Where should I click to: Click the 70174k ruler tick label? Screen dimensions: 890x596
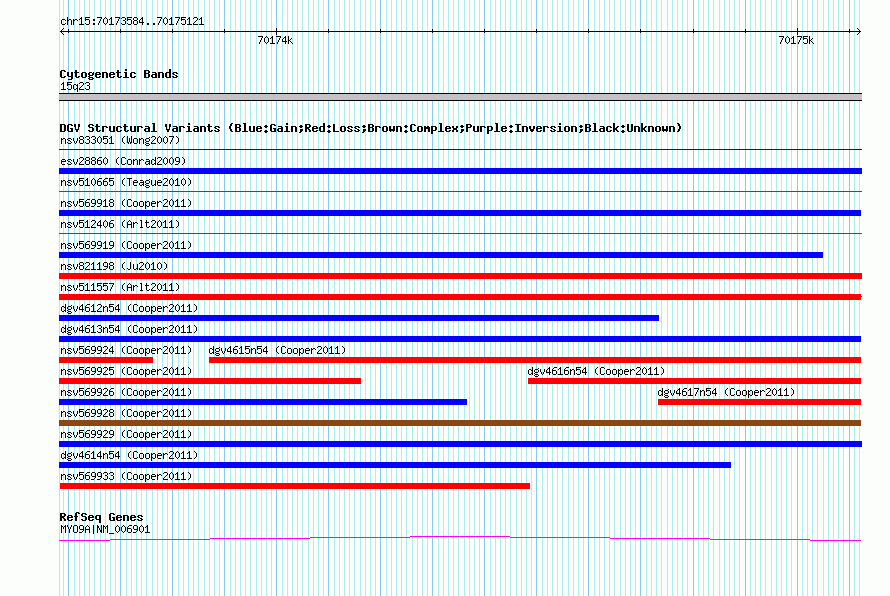point(275,40)
